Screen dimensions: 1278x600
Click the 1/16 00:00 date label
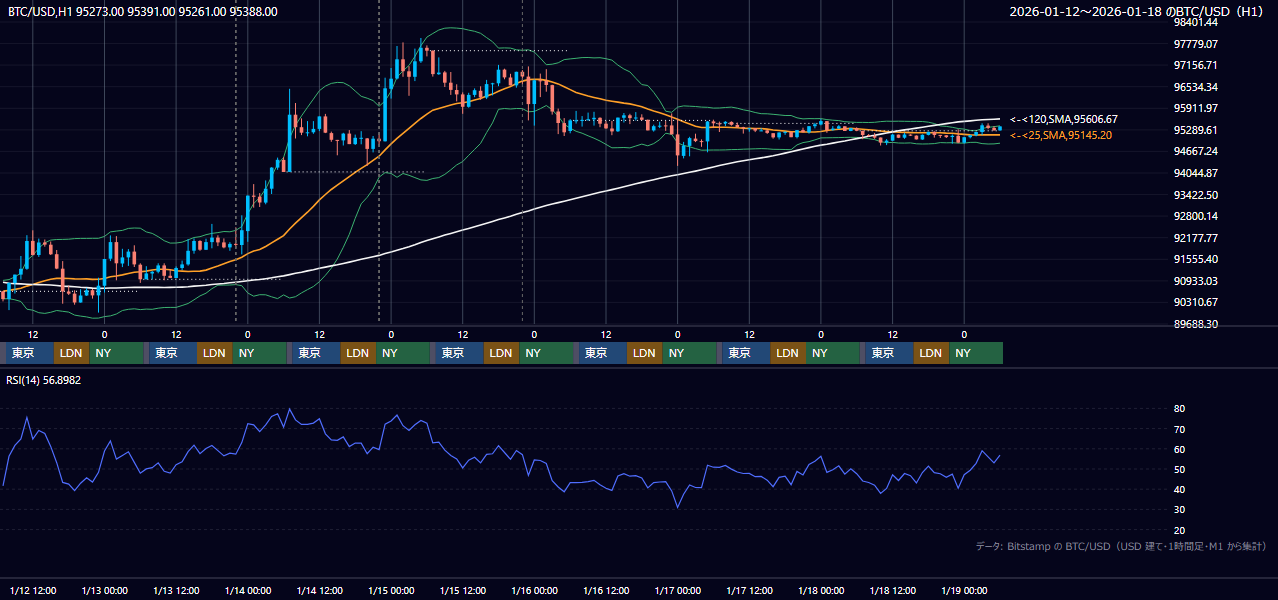534,590
